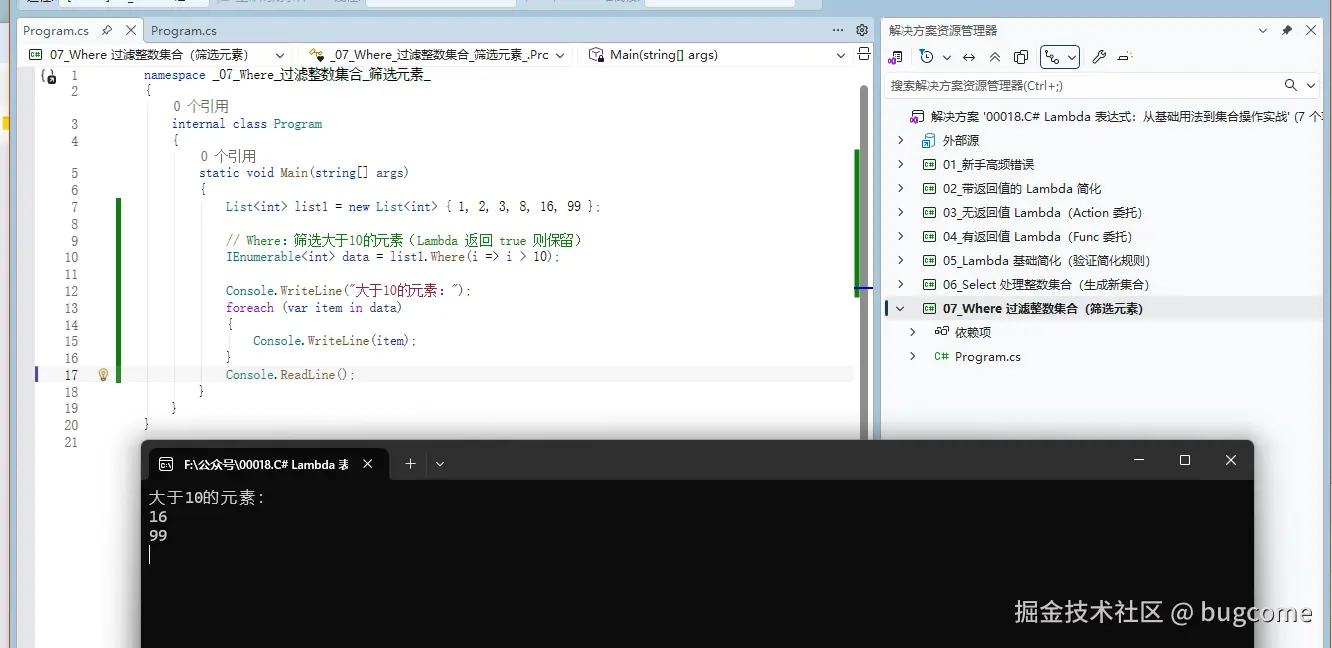
Task: Click the split editor window icon
Action: [x=865, y=55]
